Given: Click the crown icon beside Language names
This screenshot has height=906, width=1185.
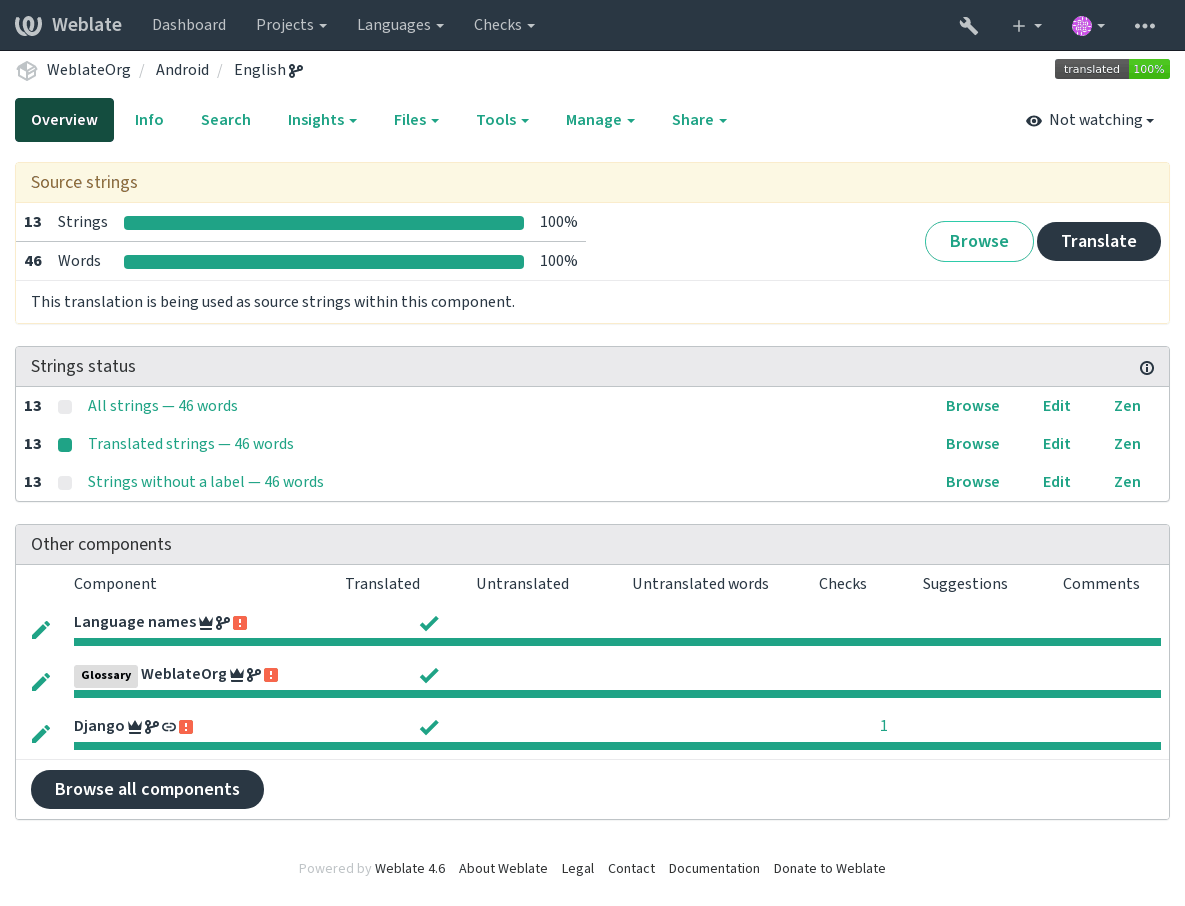Looking at the screenshot, I should [x=206, y=623].
